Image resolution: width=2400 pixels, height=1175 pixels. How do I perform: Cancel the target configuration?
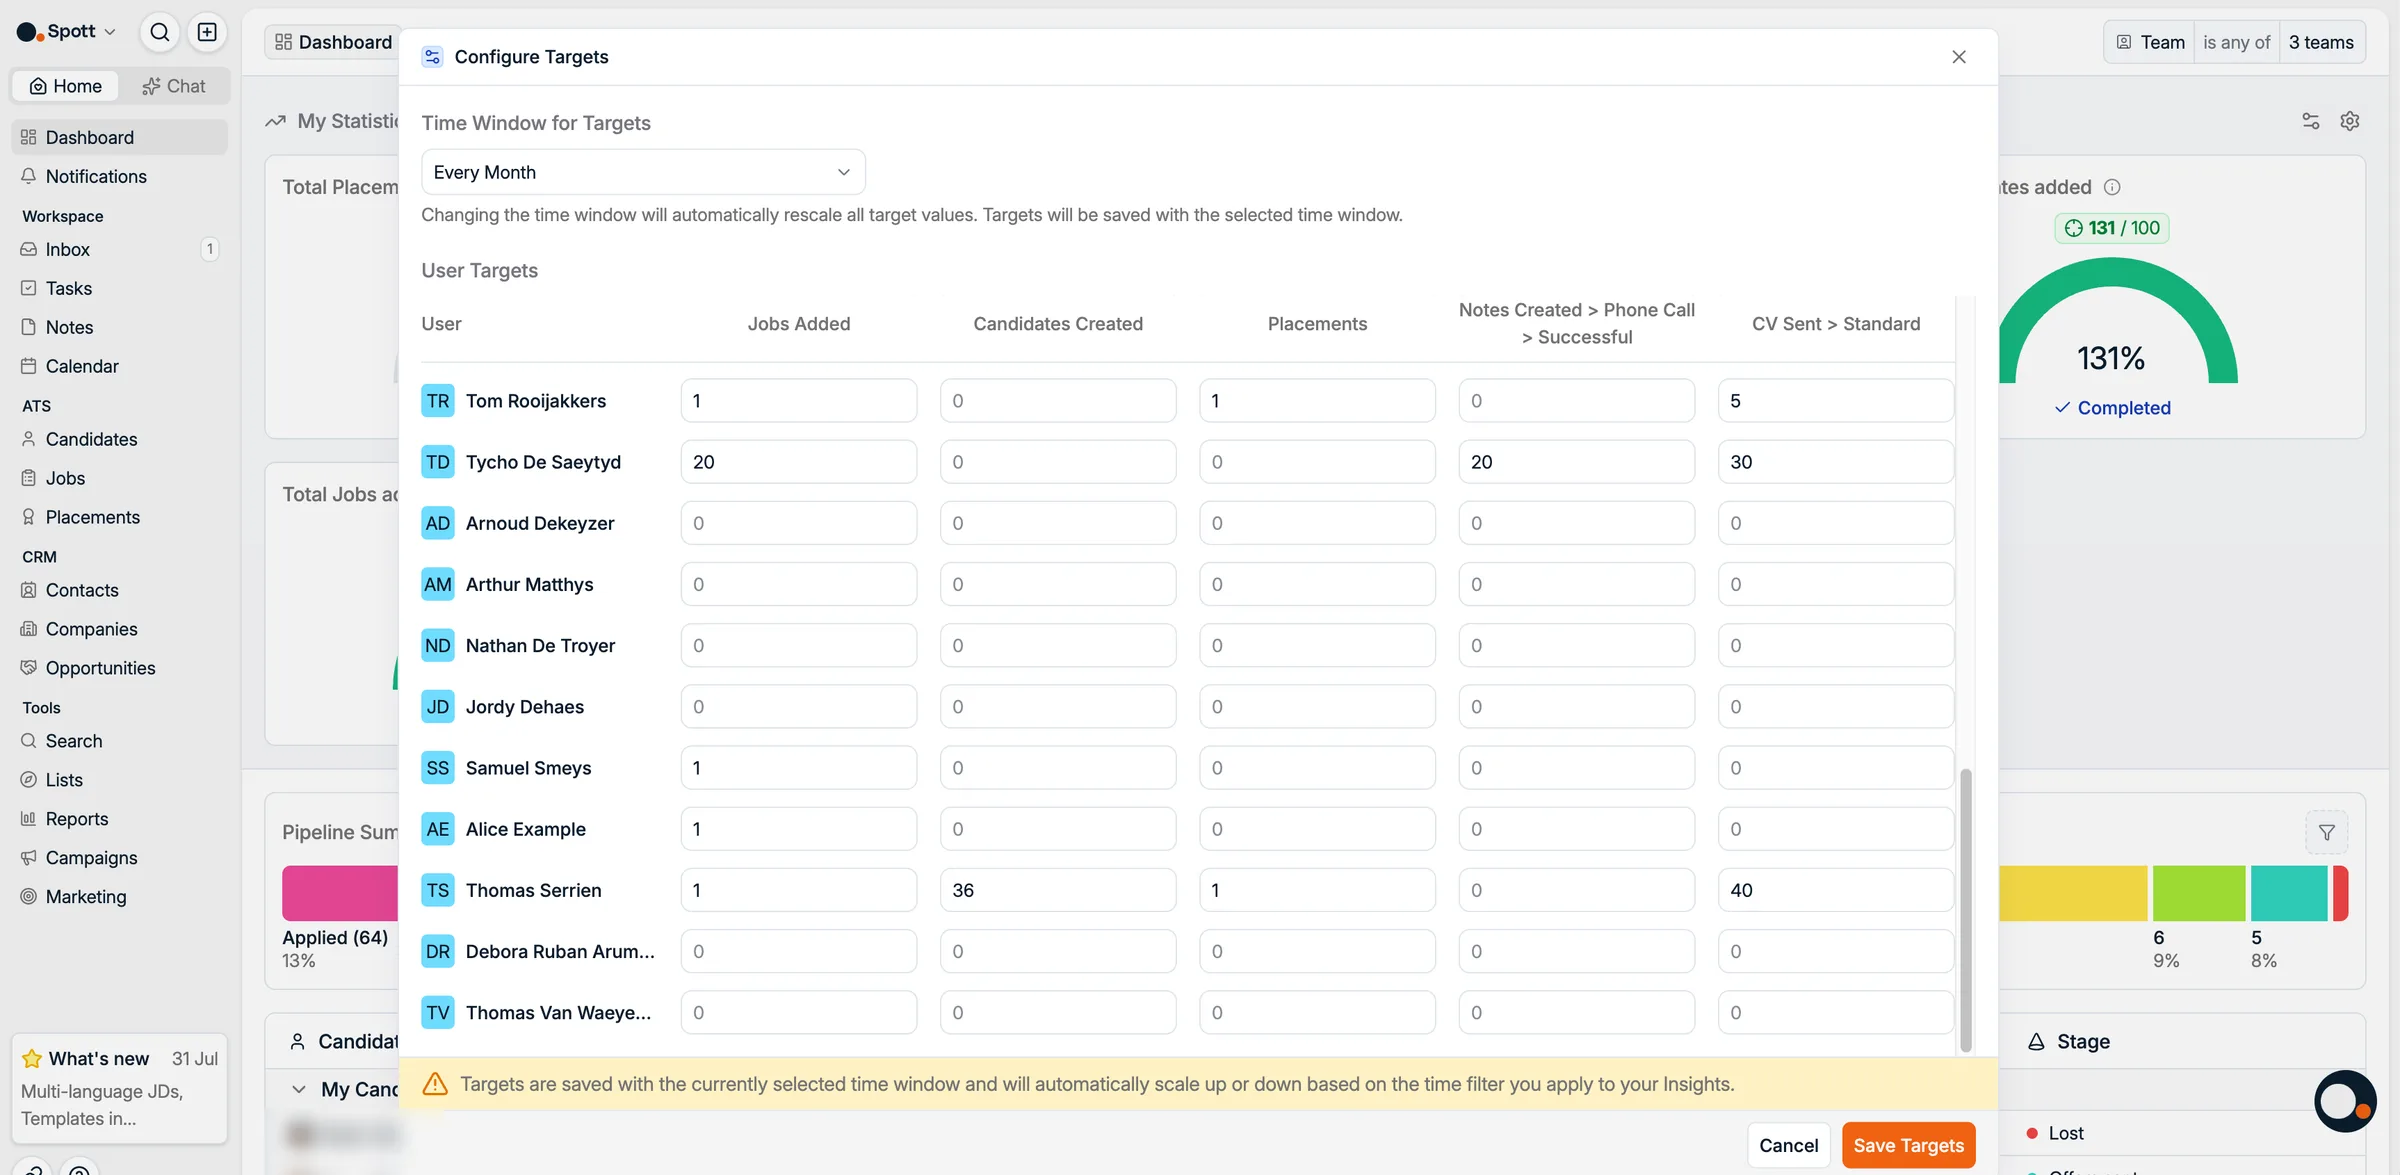[1788, 1146]
